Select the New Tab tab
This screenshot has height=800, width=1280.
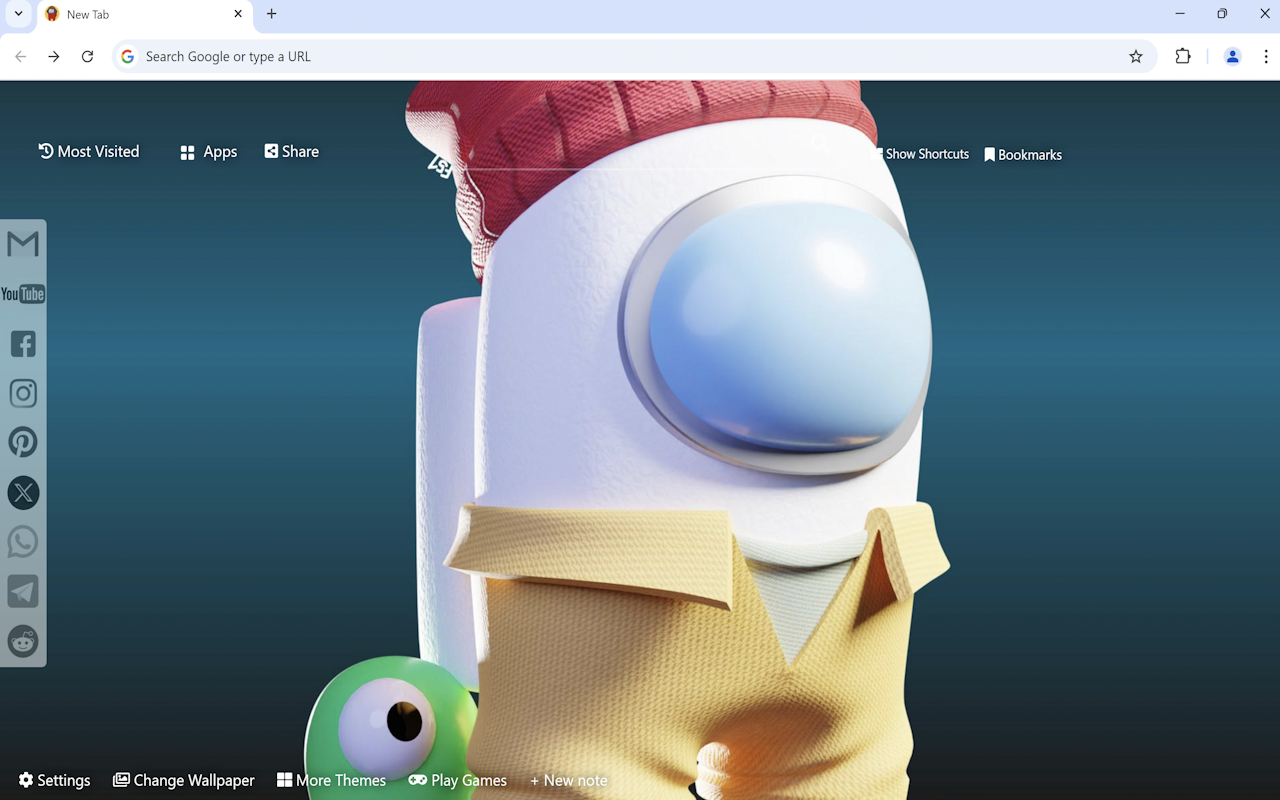click(x=145, y=15)
